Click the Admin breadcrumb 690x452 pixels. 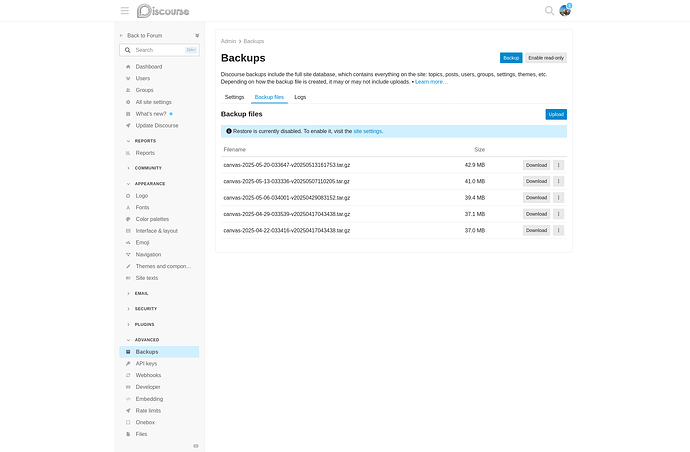[228, 41]
